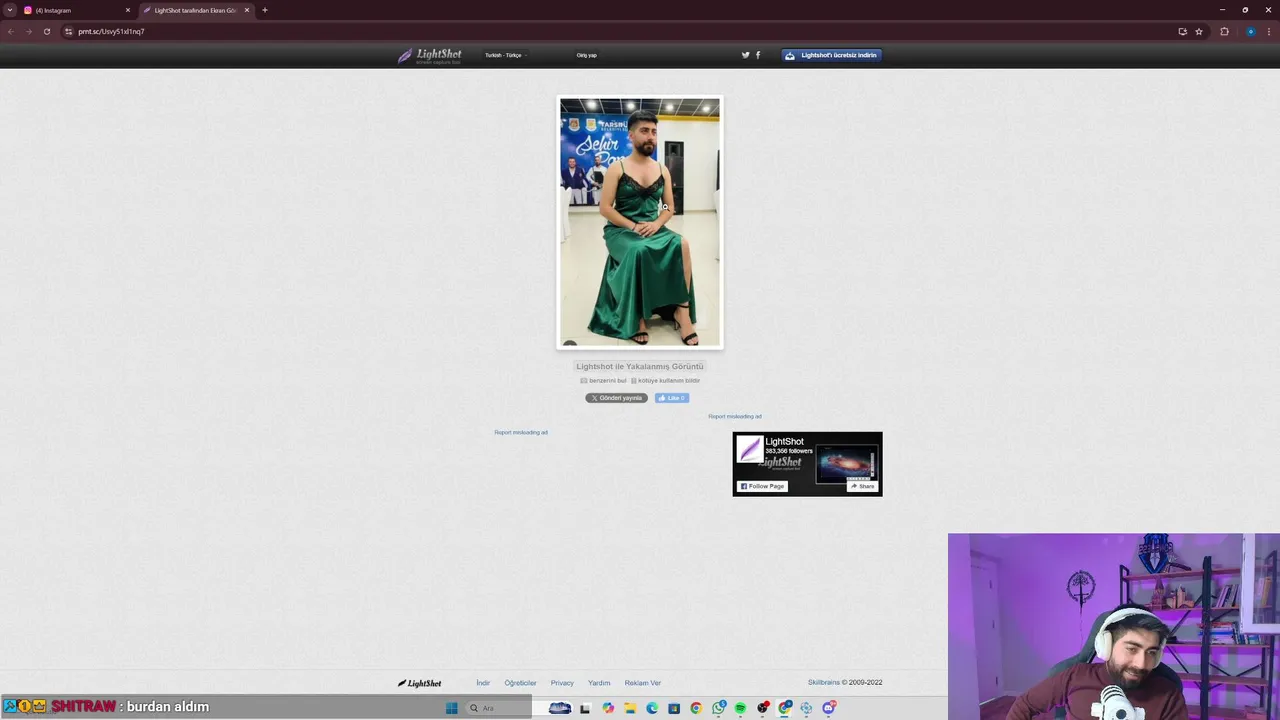Select the LightShot tab
1280x720 pixels.
[x=195, y=10]
